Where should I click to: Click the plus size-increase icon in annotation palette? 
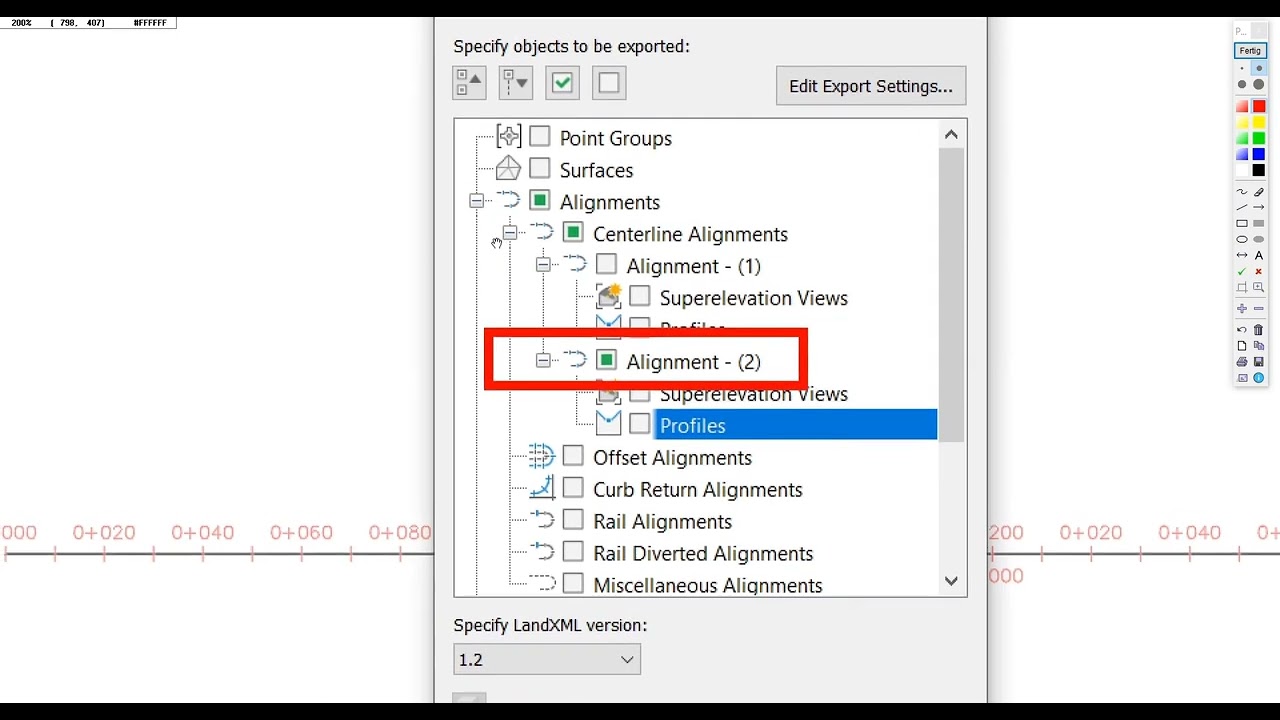(1242, 309)
